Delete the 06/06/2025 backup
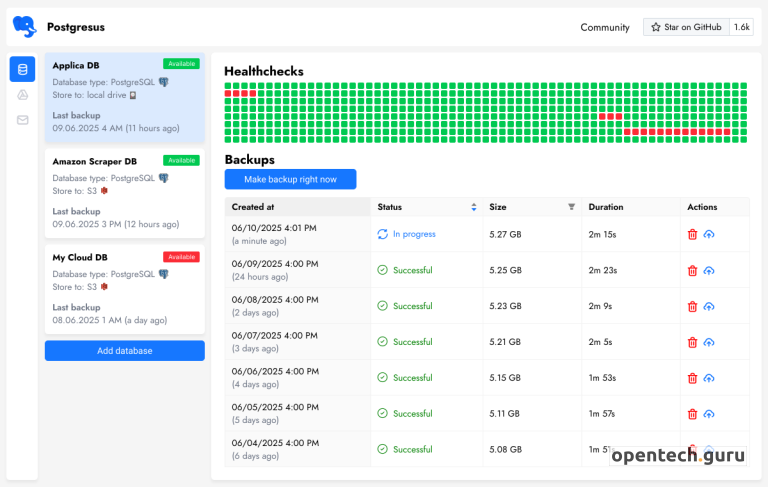 coord(692,378)
